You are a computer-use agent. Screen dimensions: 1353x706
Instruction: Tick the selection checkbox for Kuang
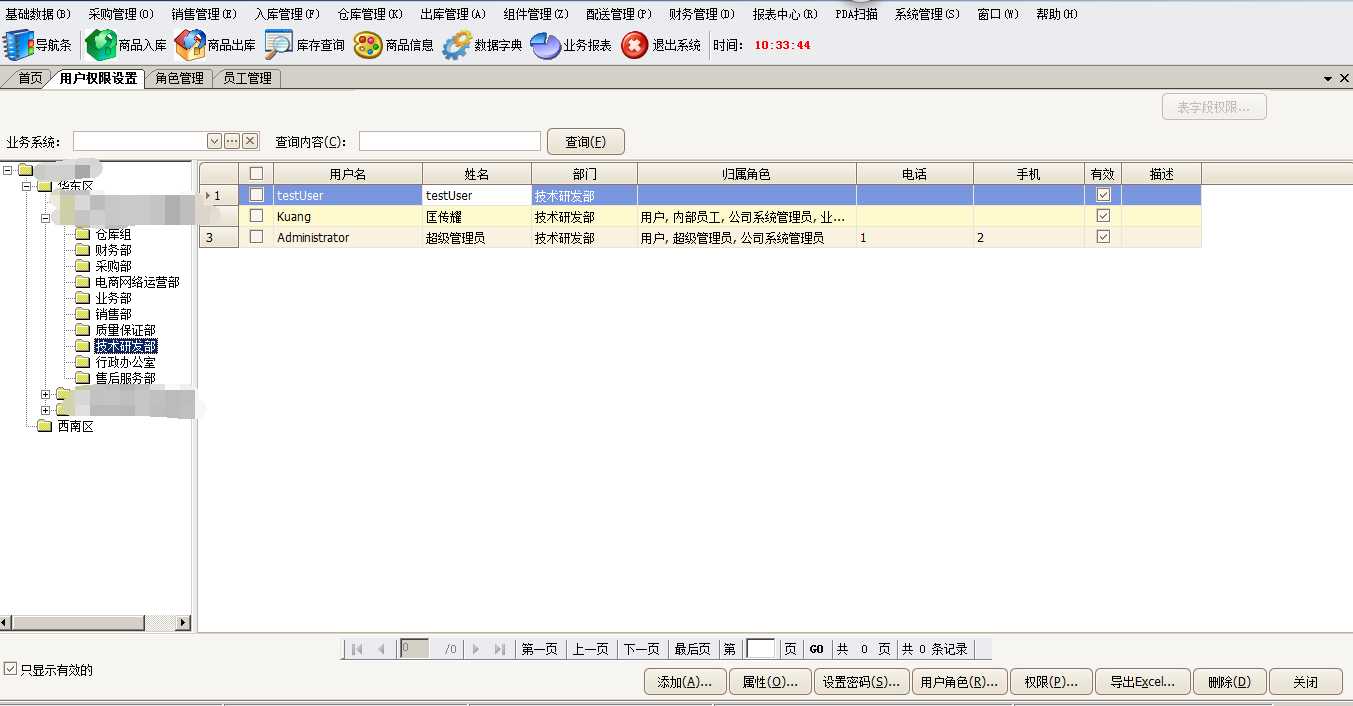click(256, 216)
